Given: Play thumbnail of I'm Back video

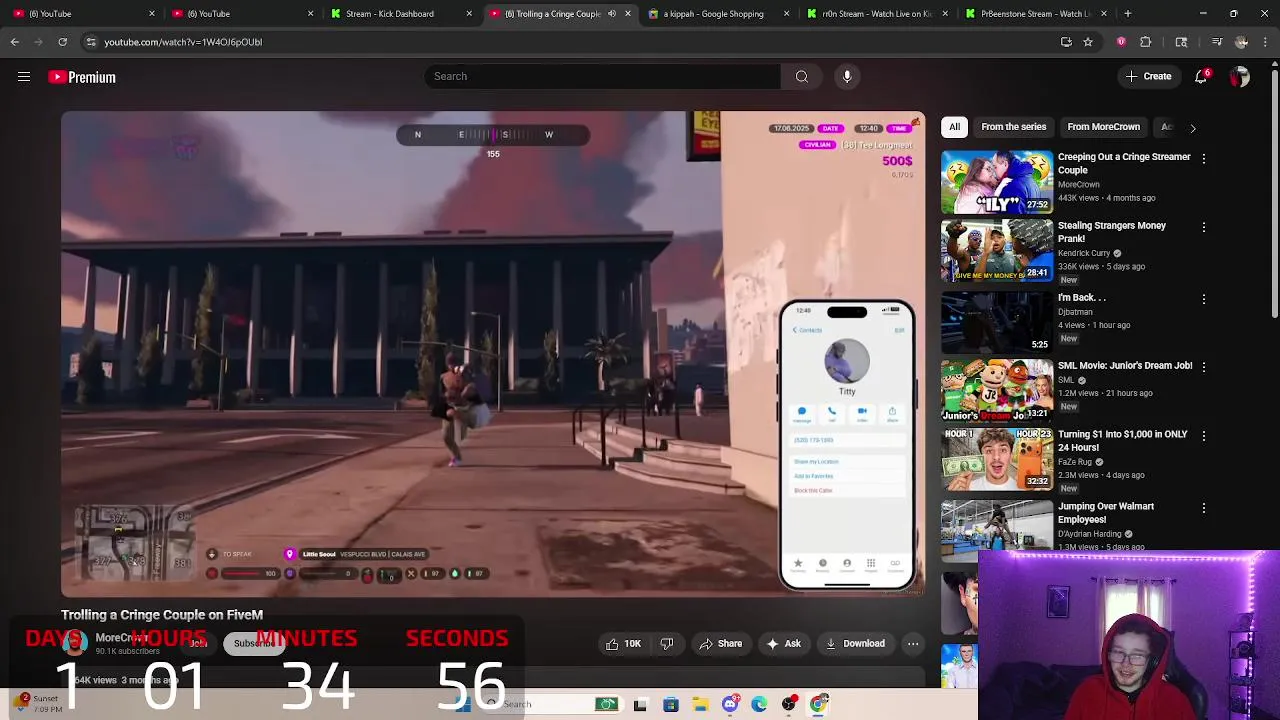Looking at the screenshot, I should pyautogui.click(x=997, y=322).
